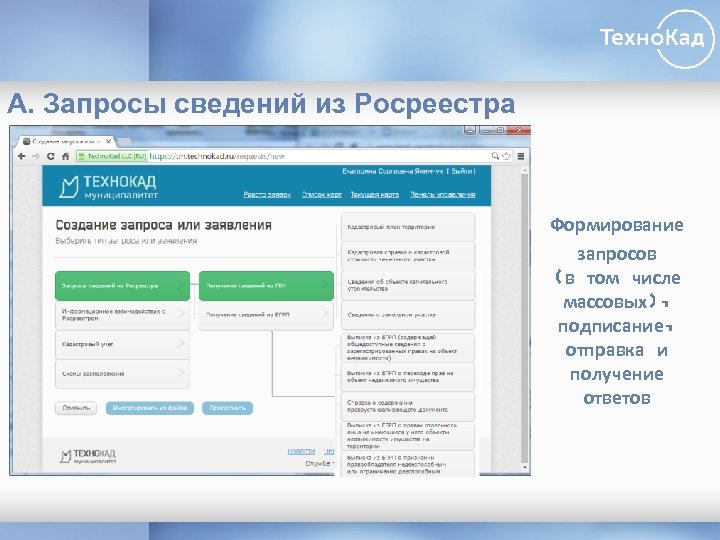Click the ТехноКад circle logo on slide
Image resolution: width=720 pixels, height=540 pixels.
pos(658,39)
